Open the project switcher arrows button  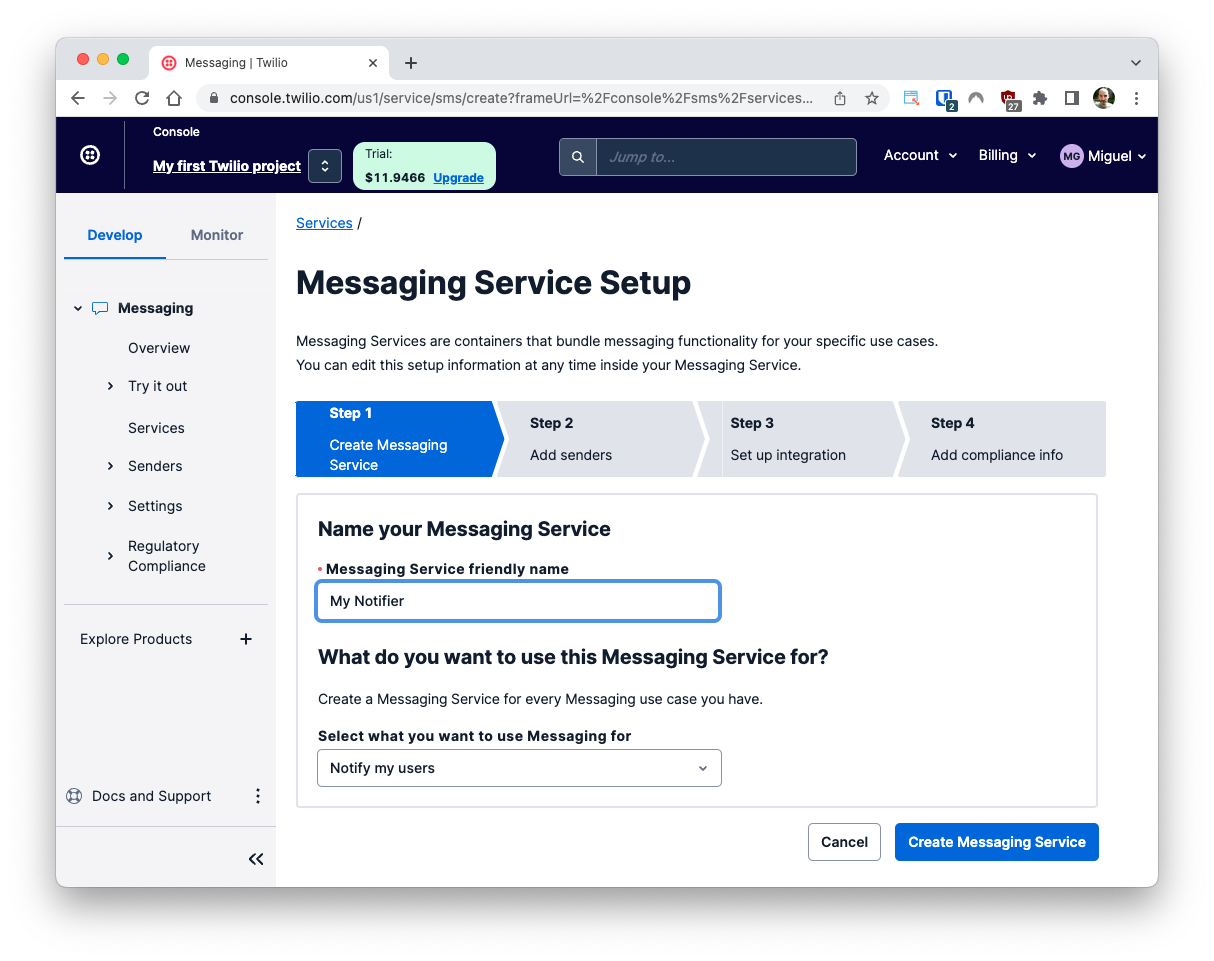point(325,166)
